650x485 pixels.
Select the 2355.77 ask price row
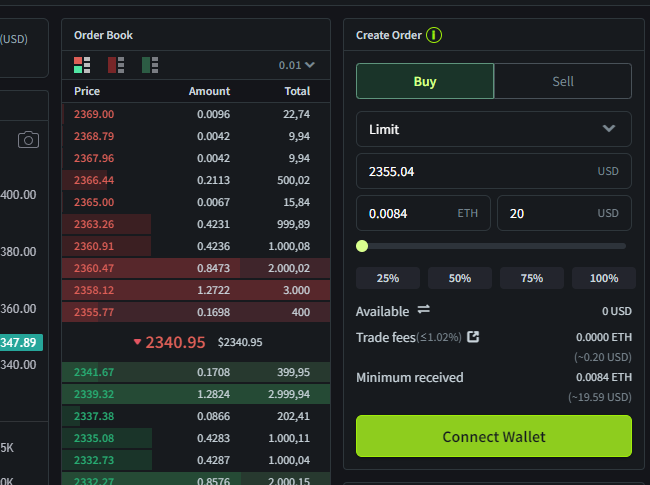(196, 312)
